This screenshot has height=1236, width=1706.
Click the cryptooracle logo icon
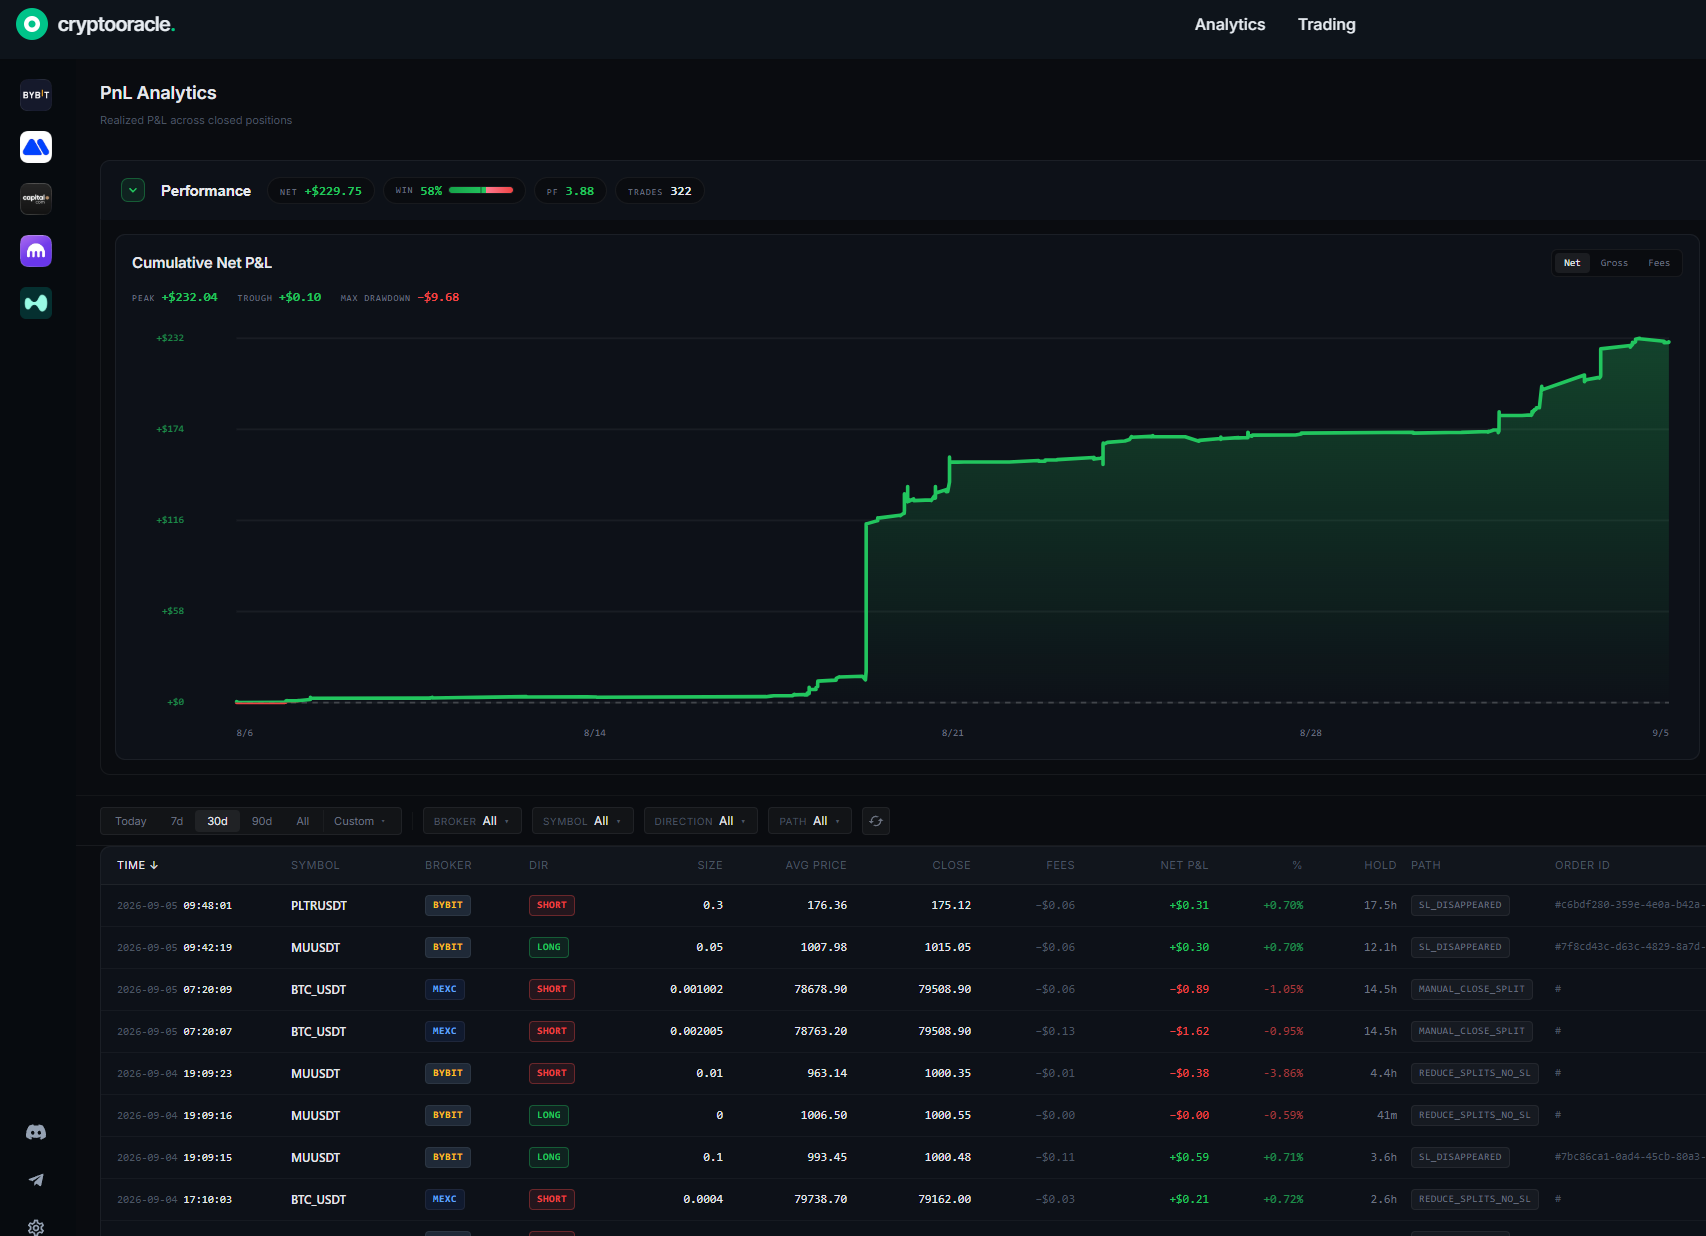(x=32, y=24)
